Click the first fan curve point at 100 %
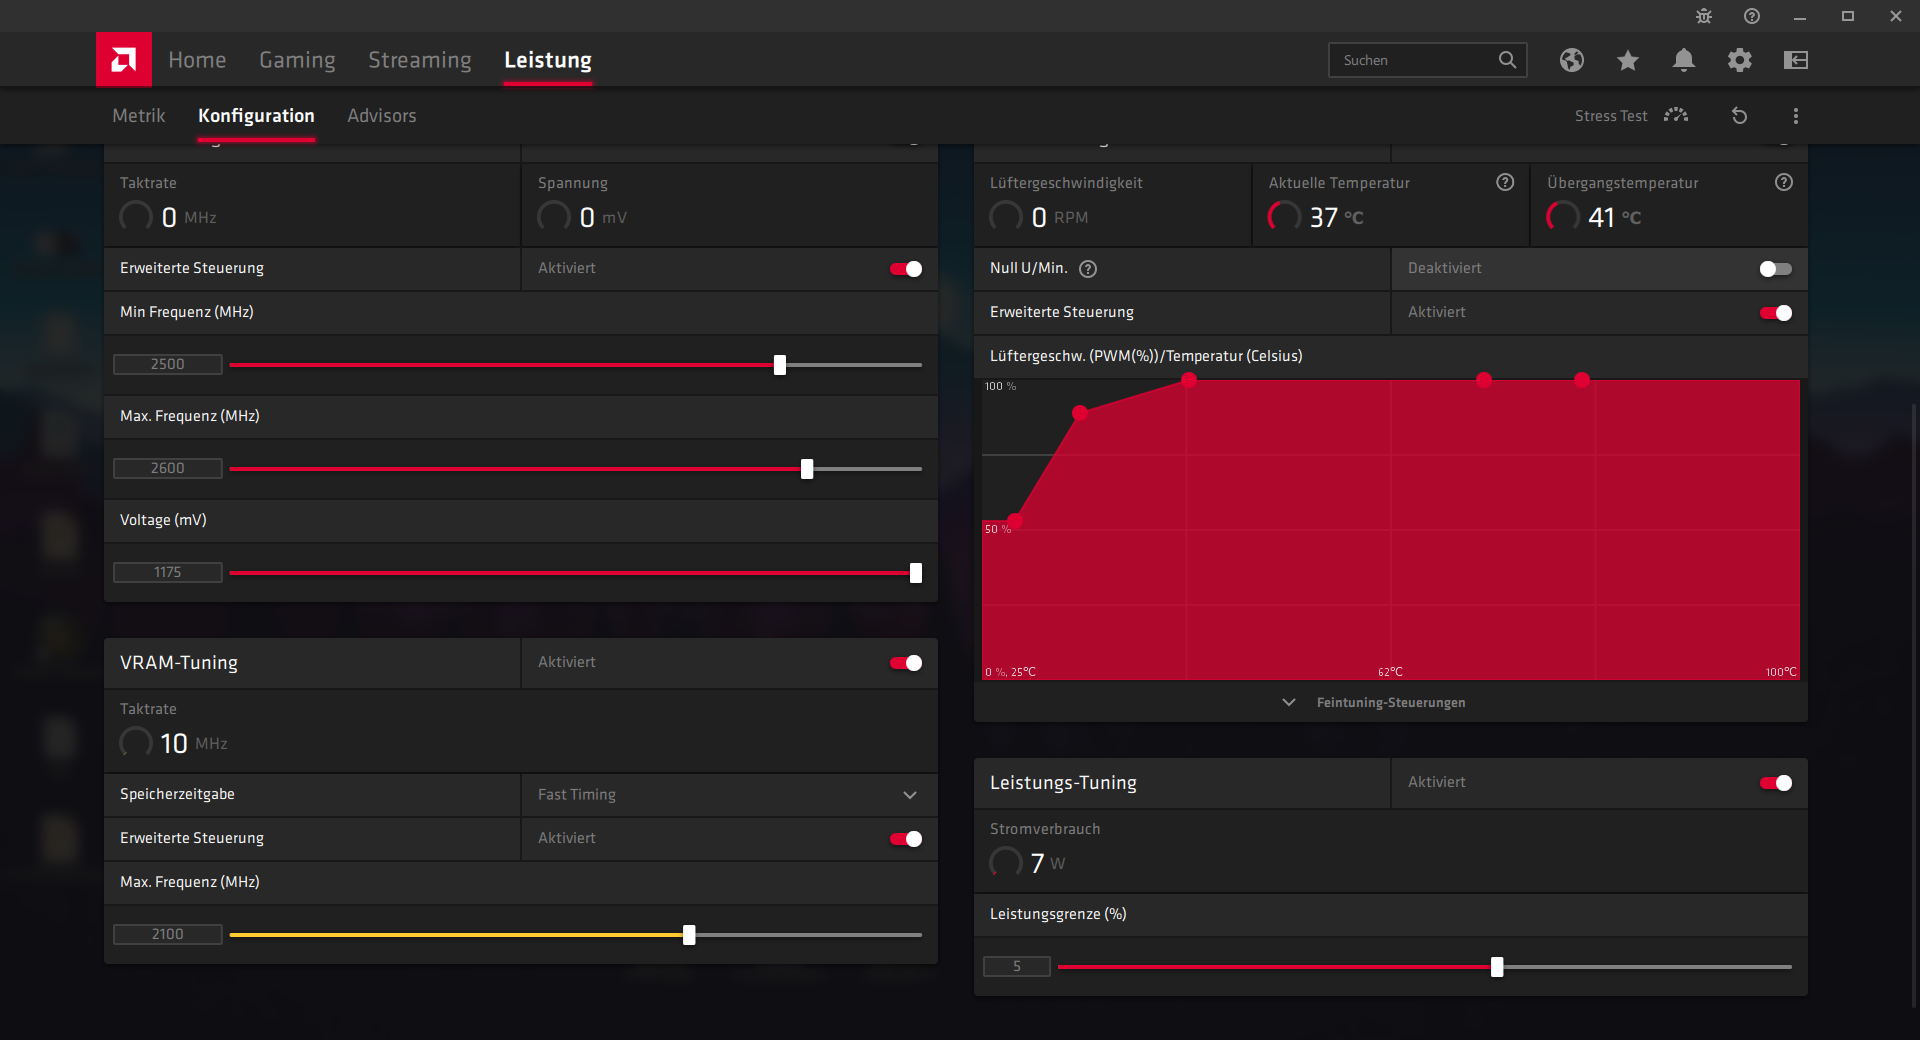The height and width of the screenshot is (1040, 1920). click(1189, 379)
